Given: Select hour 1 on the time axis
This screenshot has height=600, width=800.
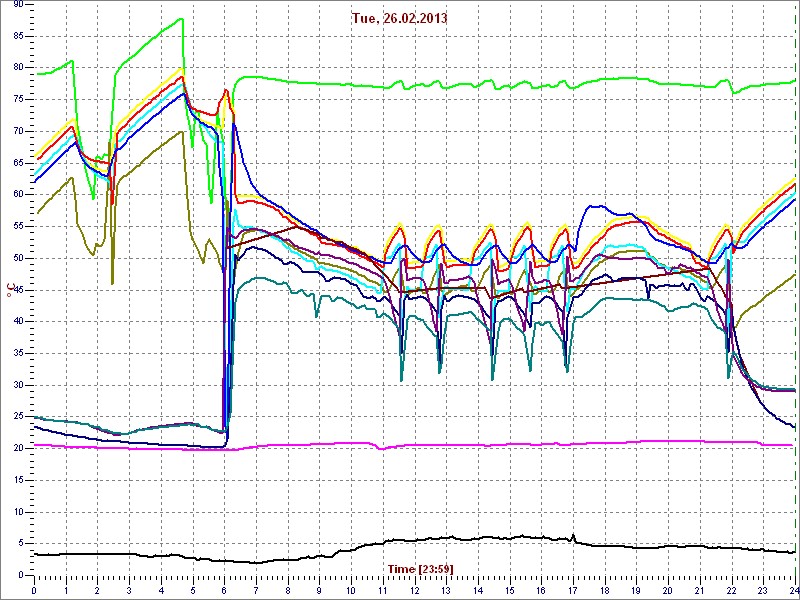Looking at the screenshot, I should (x=66, y=590).
